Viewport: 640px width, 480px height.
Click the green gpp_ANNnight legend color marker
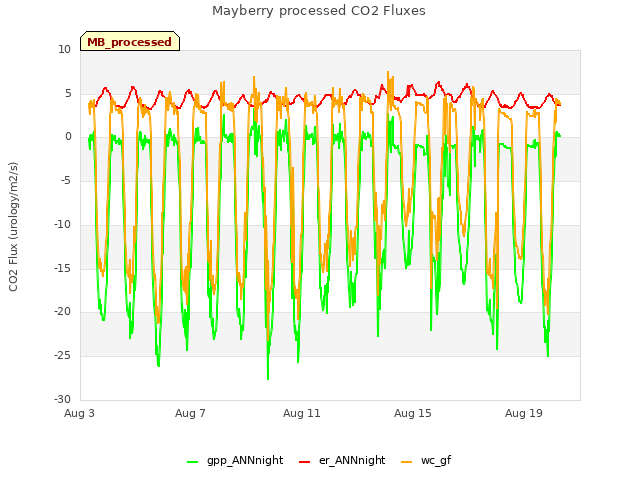pos(192,462)
